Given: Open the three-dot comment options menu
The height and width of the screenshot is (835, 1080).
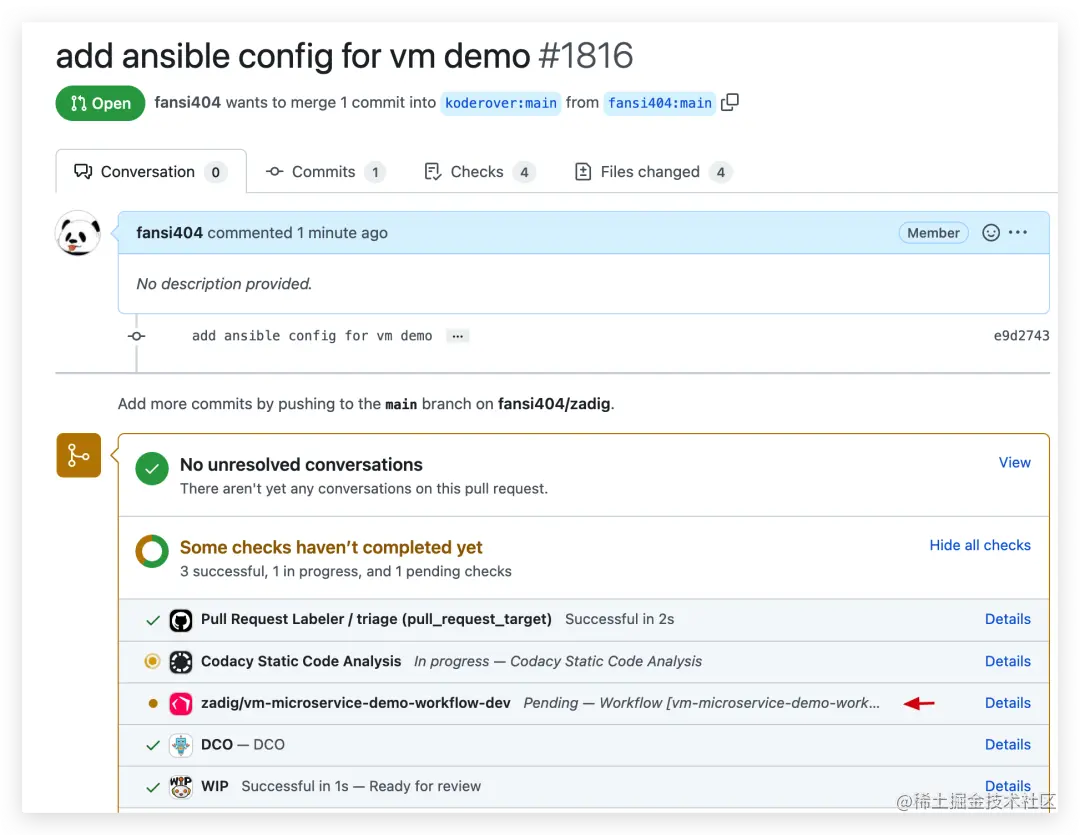Looking at the screenshot, I should pos(1017,233).
